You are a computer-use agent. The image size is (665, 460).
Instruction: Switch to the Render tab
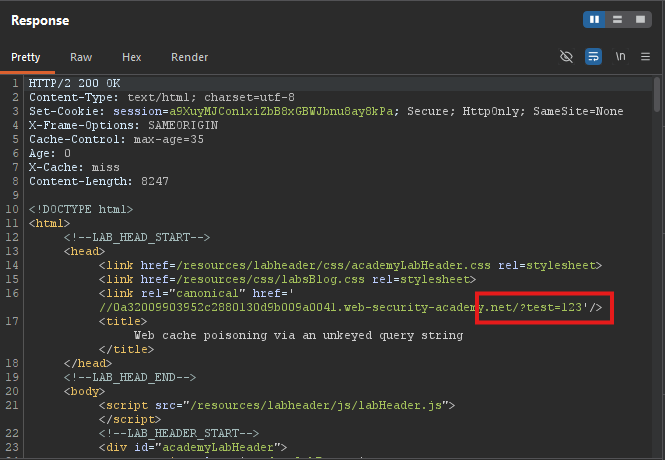coord(189,57)
